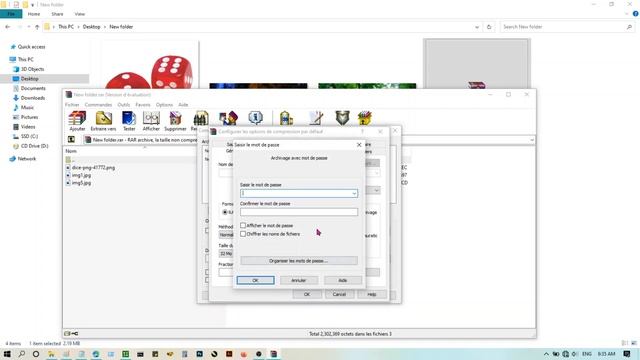Click Help in the compression options dialog
640x360 pixels.
pyautogui.click(x=371, y=294)
